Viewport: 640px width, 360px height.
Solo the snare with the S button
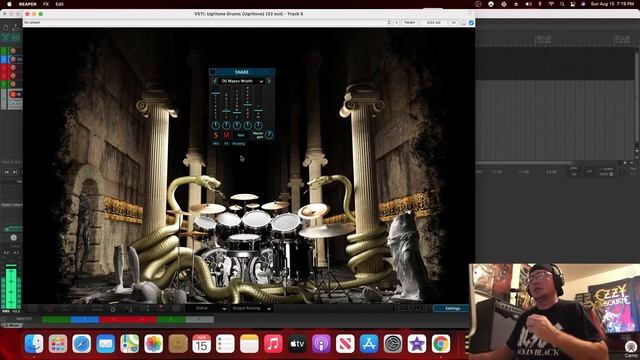[216, 135]
